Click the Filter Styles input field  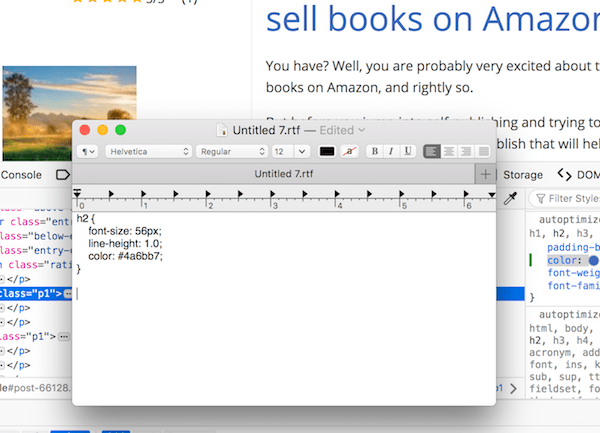[x=572, y=199]
